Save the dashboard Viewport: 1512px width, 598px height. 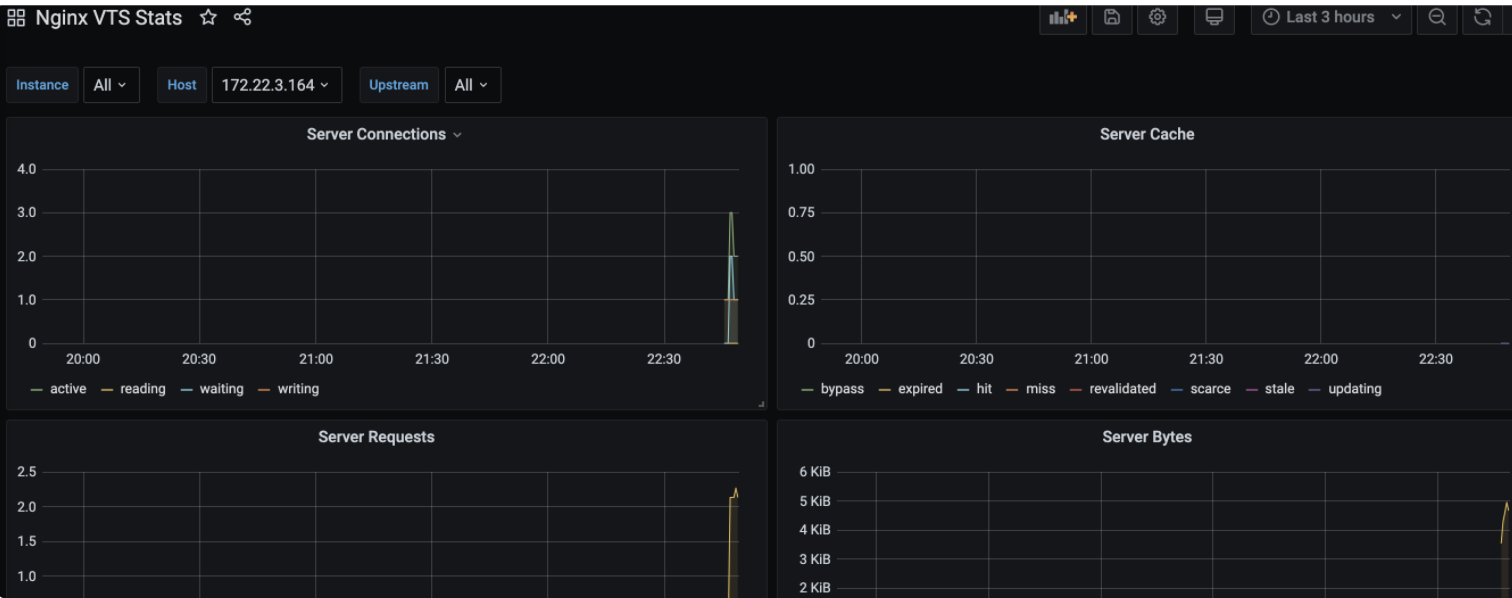[x=1112, y=17]
